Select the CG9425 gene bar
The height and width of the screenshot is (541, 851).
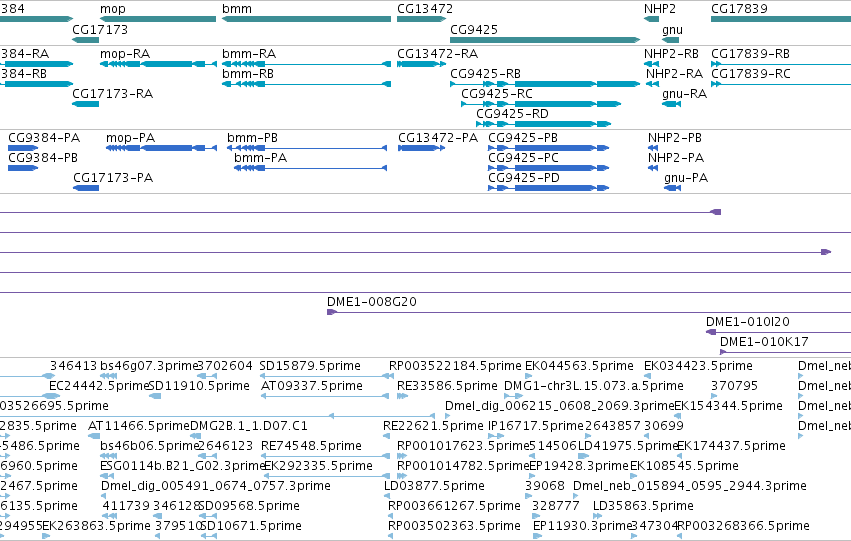[545, 40]
